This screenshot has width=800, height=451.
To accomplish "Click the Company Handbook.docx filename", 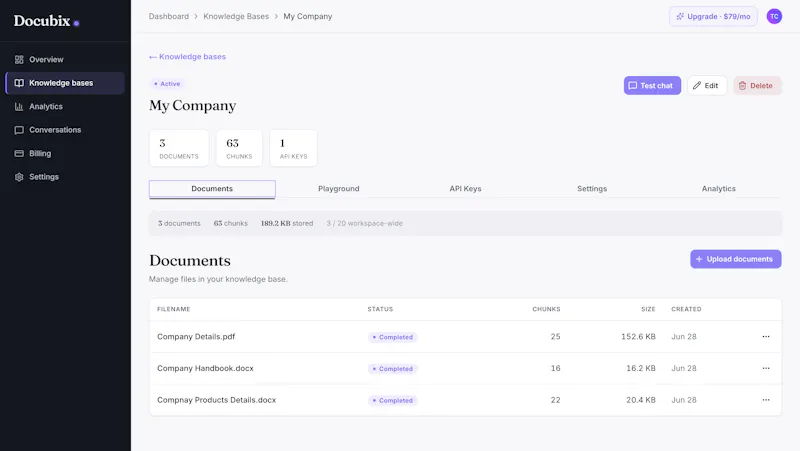I will (x=205, y=368).
